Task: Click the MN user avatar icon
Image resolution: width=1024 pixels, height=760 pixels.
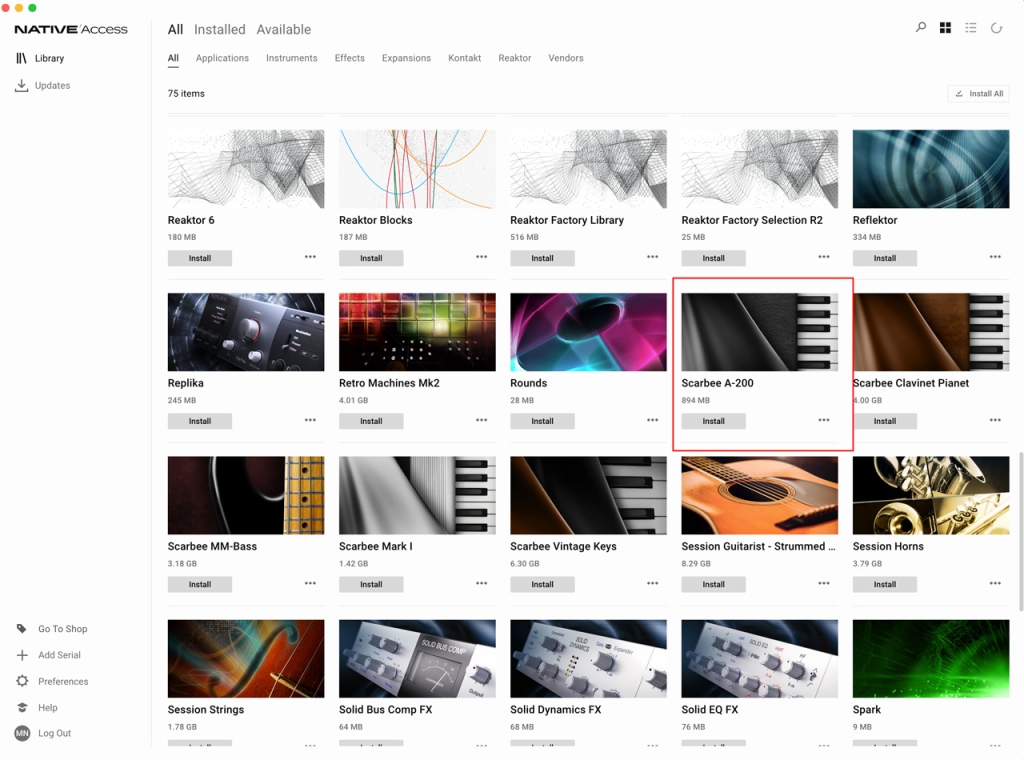Action: (22, 733)
